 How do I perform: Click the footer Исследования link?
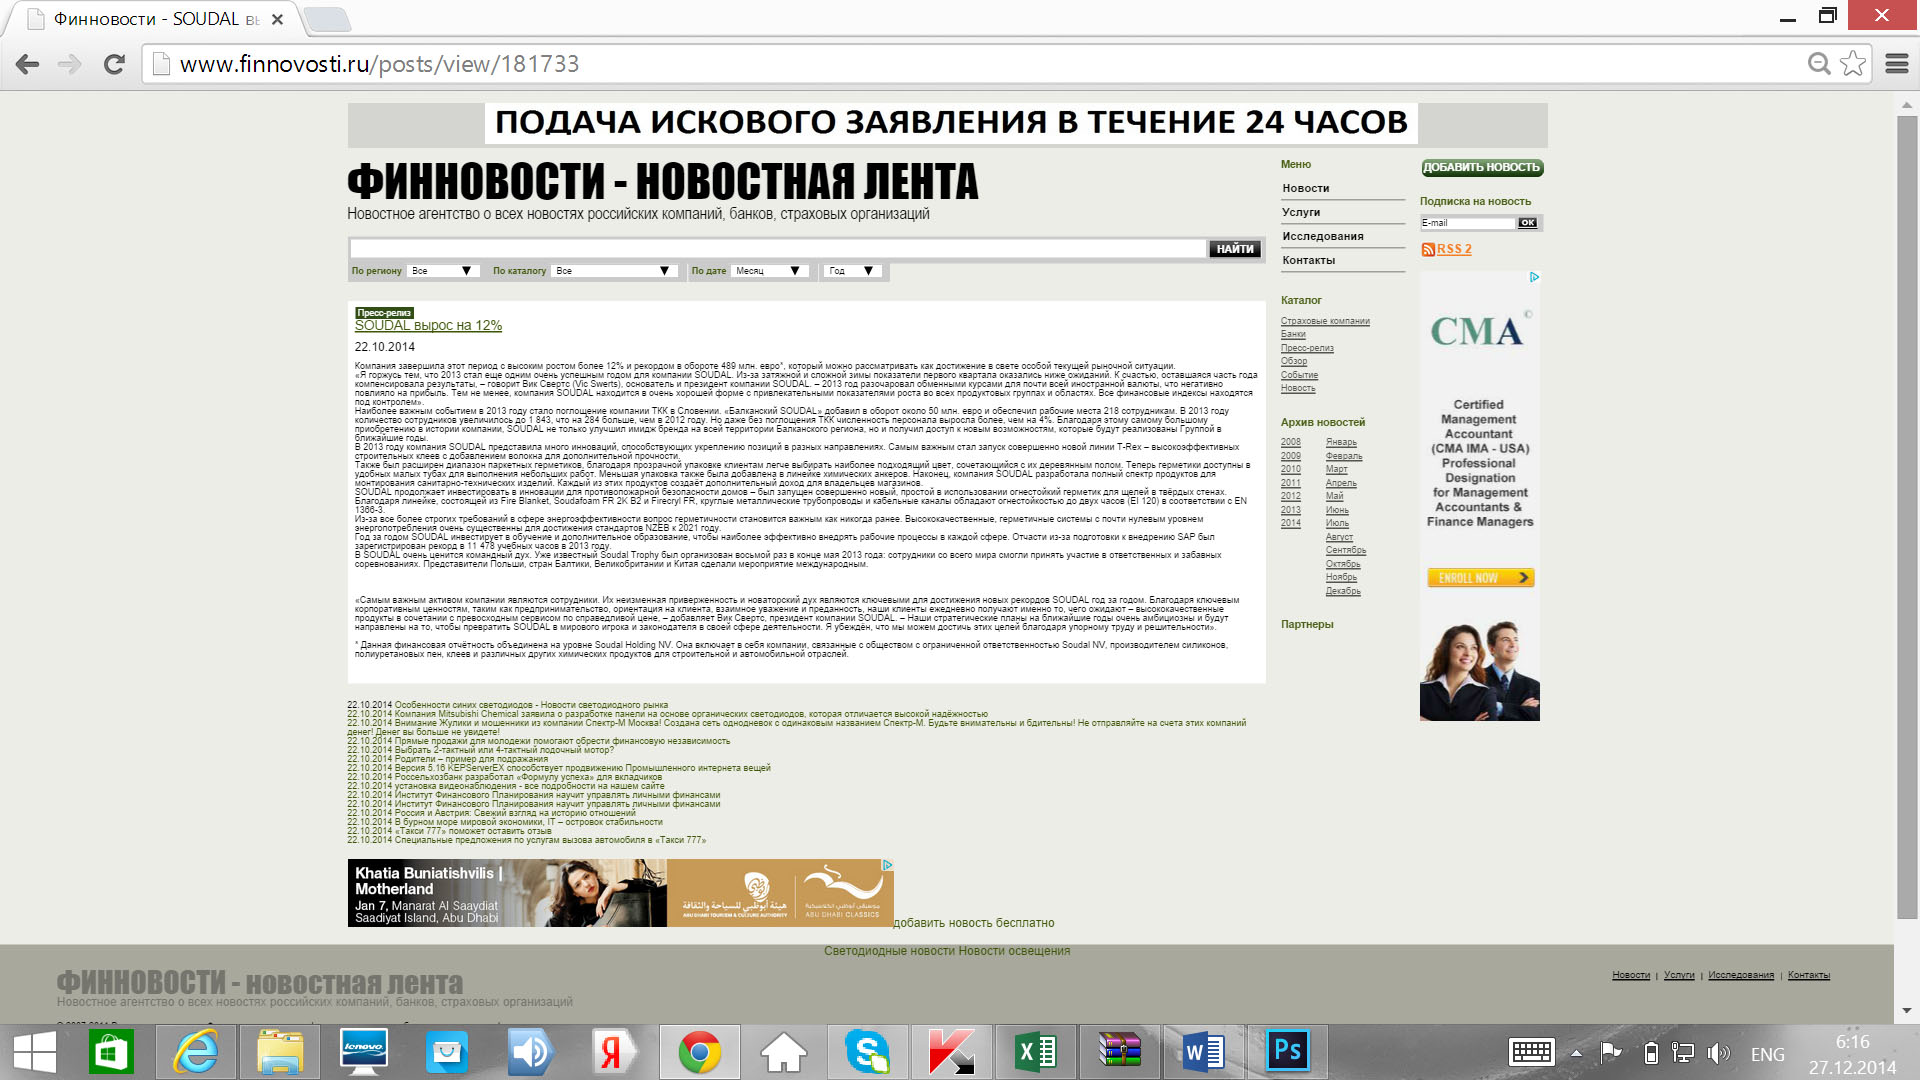click(x=1741, y=975)
